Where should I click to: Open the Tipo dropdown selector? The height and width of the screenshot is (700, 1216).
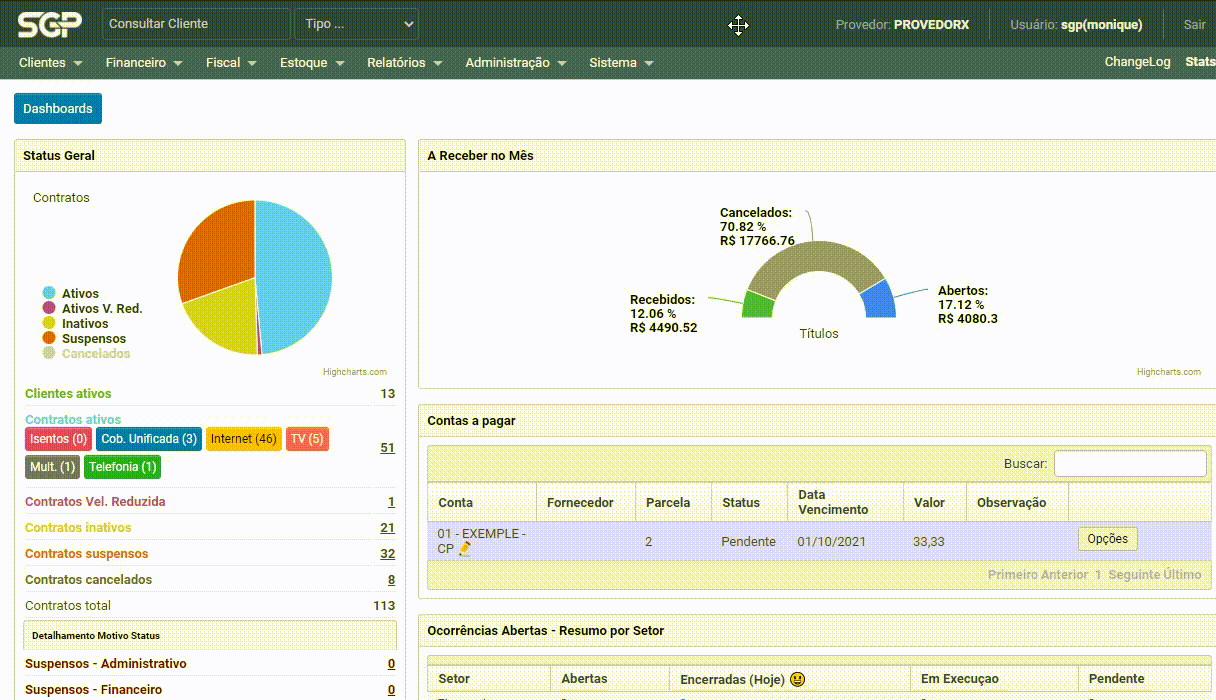click(x=357, y=24)
